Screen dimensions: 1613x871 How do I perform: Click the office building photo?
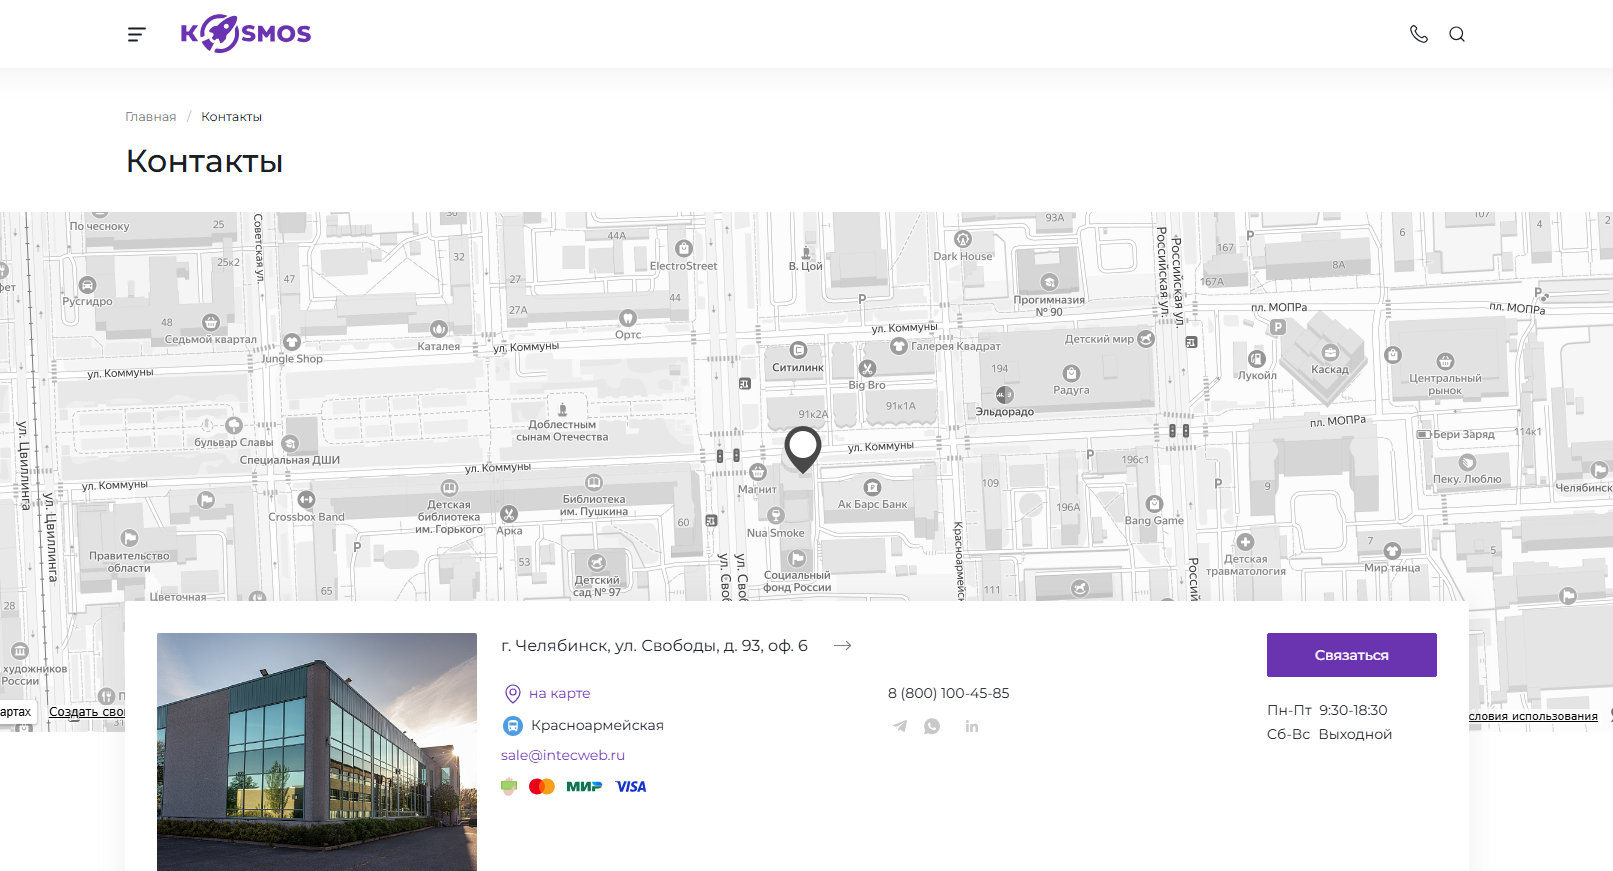[317, 752]
